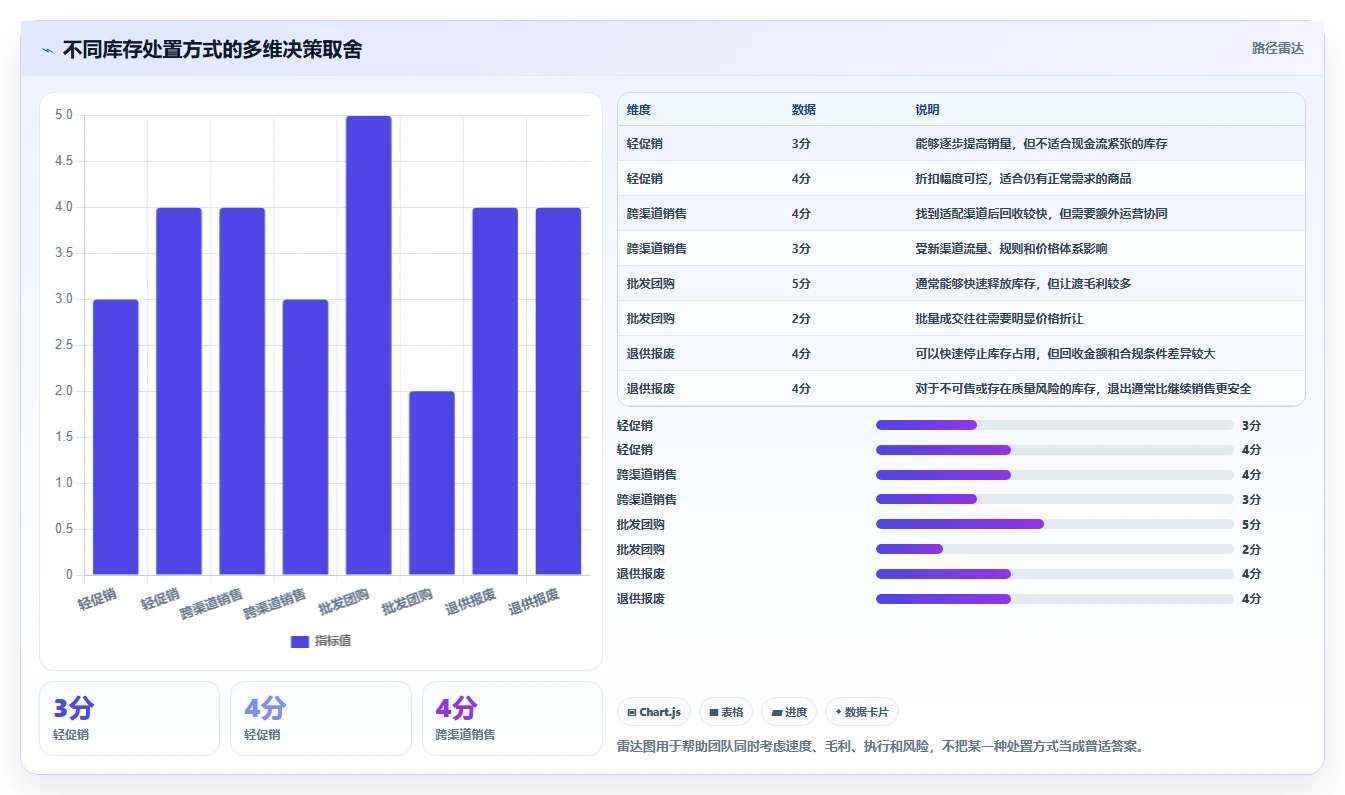Click the 5分 value beside the 批发团购 progress bar
The width and height of the screenshot is (1345, 795).
coord(1251,525)
